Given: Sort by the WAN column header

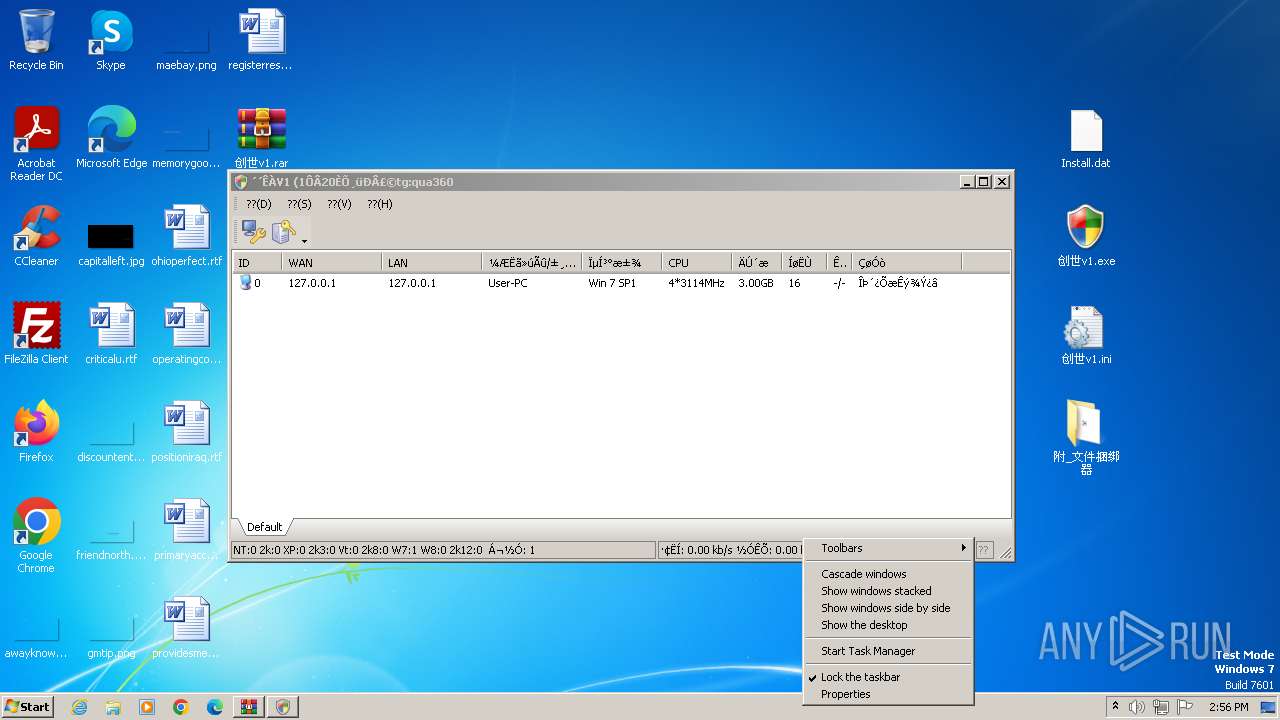Looking at the screenshot, I should [x=331, y=263].
